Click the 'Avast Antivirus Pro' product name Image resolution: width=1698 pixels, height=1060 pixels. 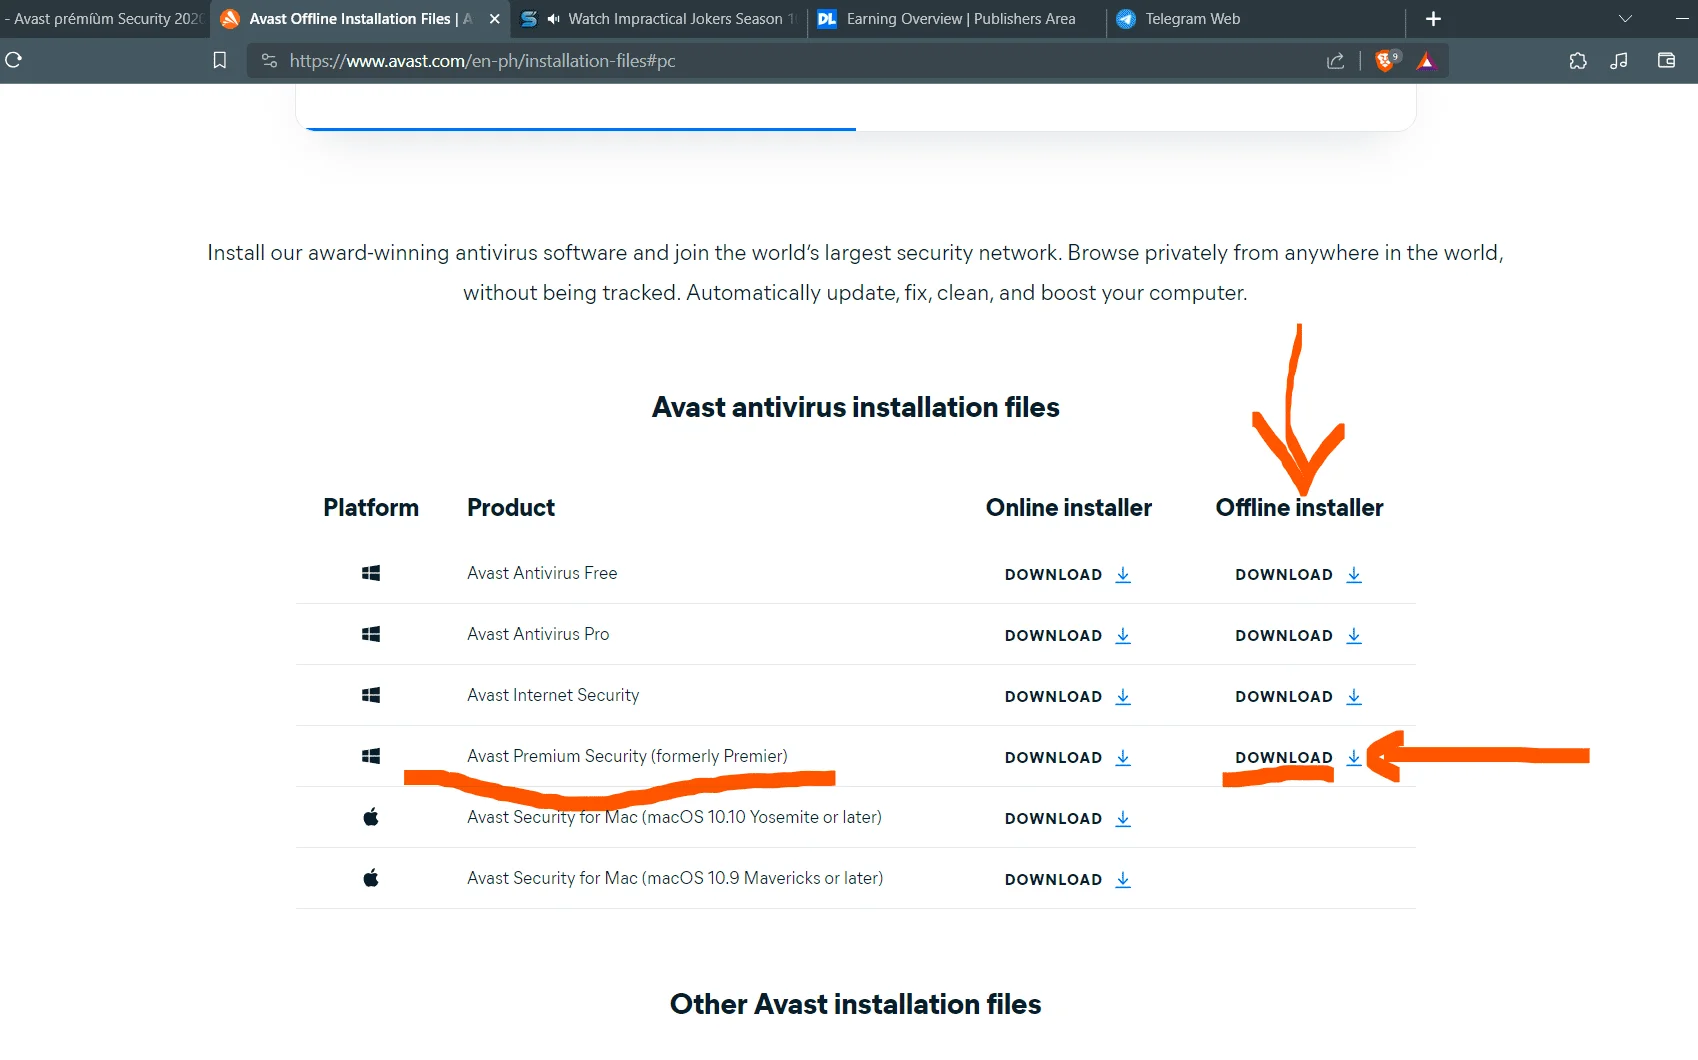point(538,634)
